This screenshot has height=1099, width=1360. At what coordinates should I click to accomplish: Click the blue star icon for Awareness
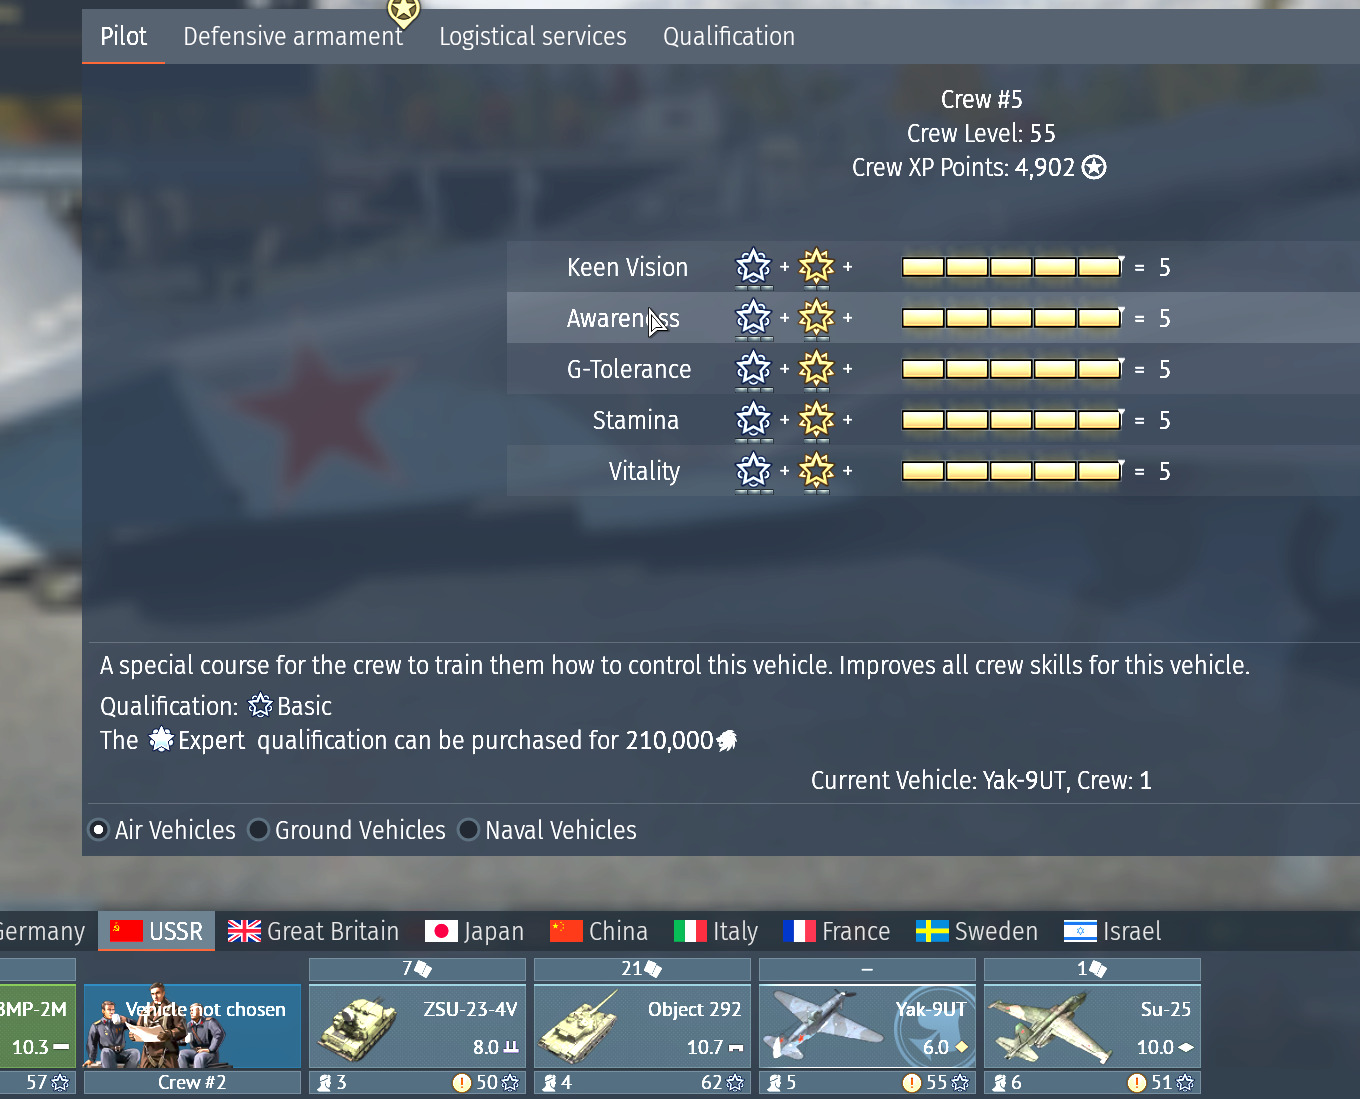coord(753,318)
